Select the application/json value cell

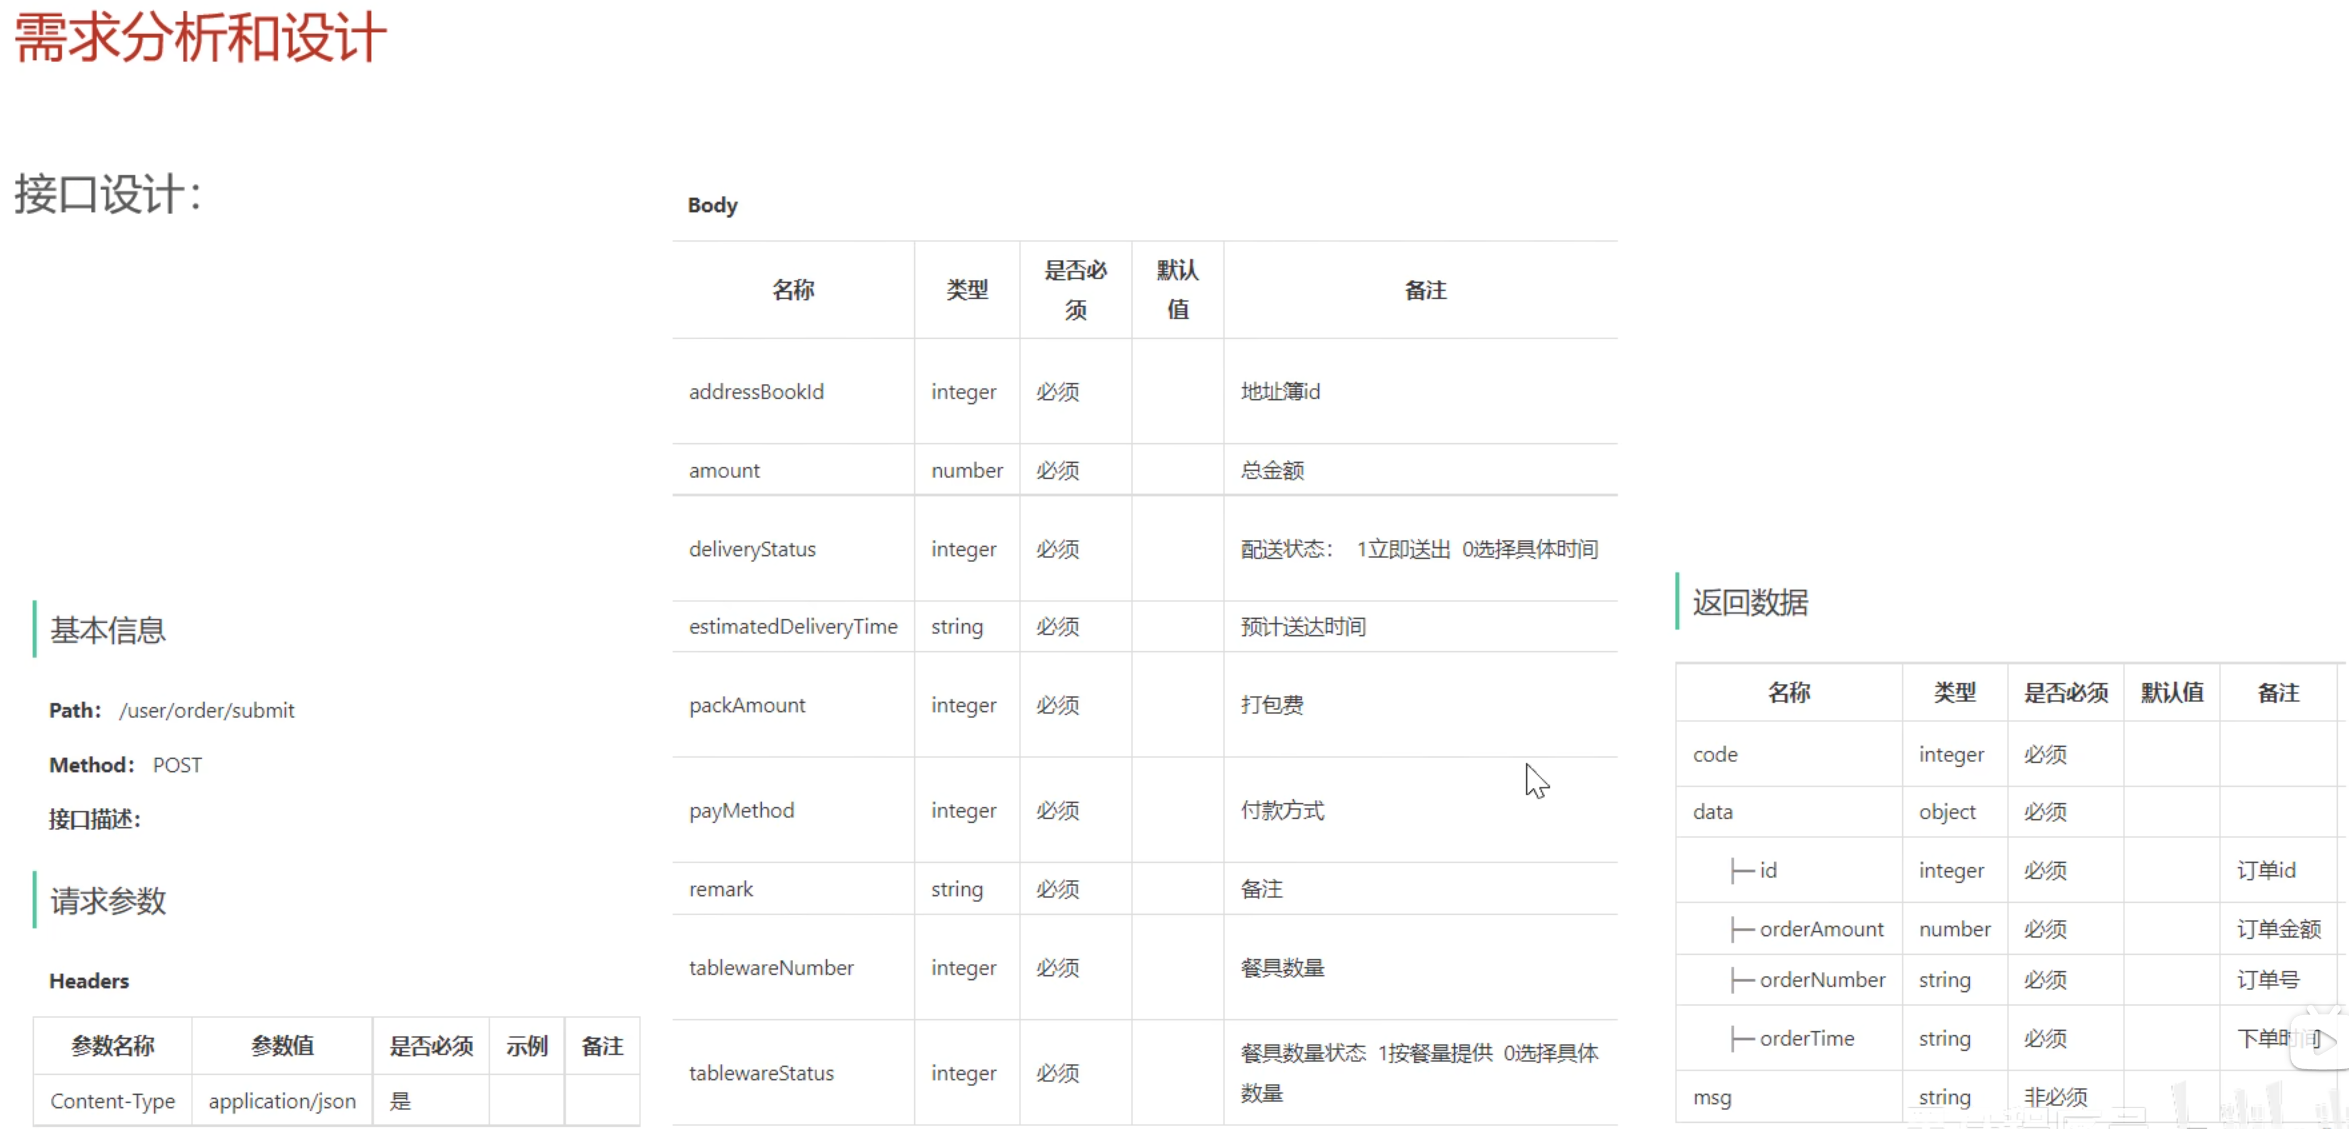282,1101
